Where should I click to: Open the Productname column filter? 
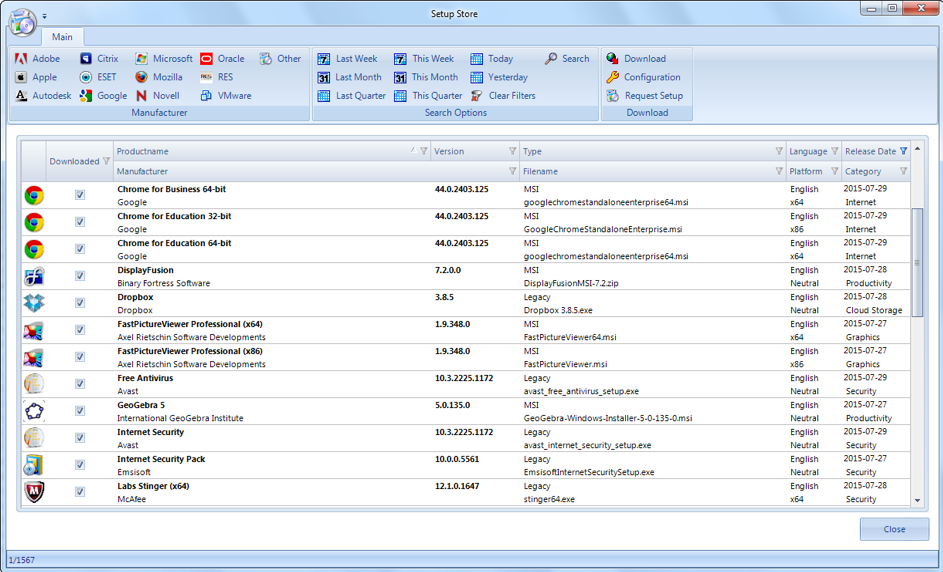click(x=424, y=151)
